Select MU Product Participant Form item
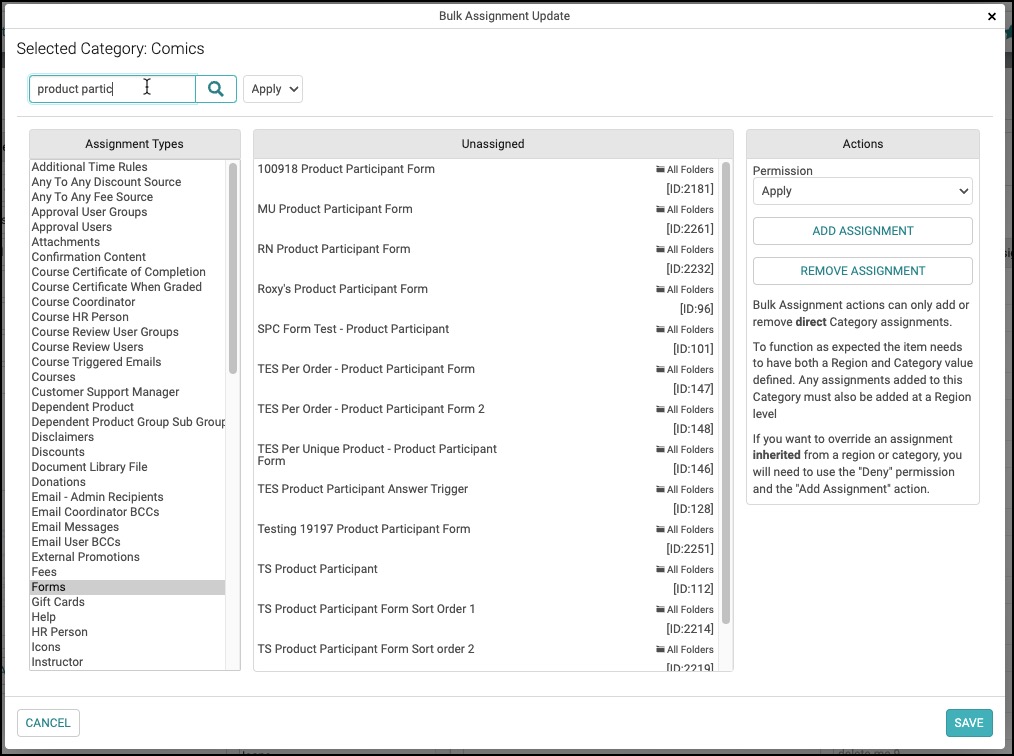The image size is (1014, 756). [x=335, y=209]
